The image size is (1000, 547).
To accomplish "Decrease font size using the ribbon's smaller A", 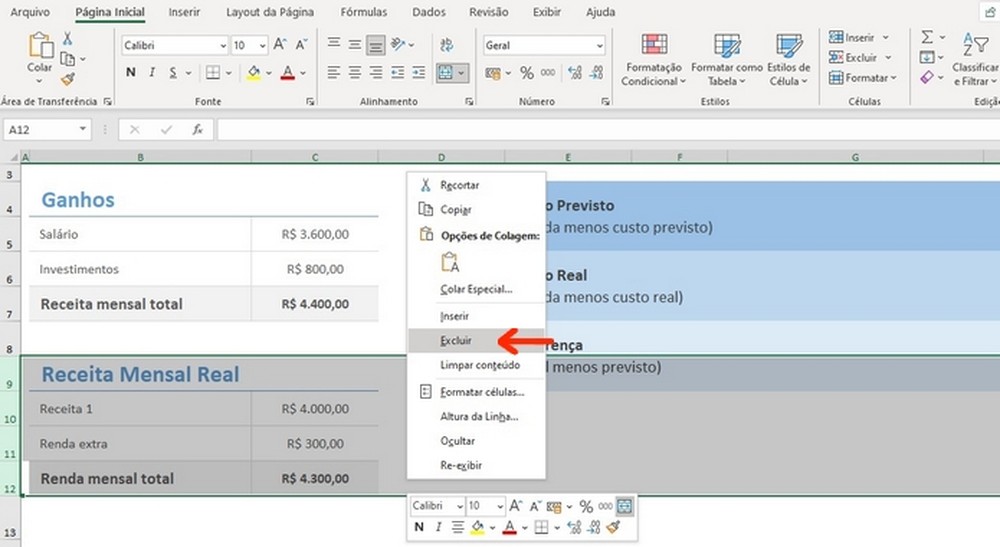I will [301, 45].
